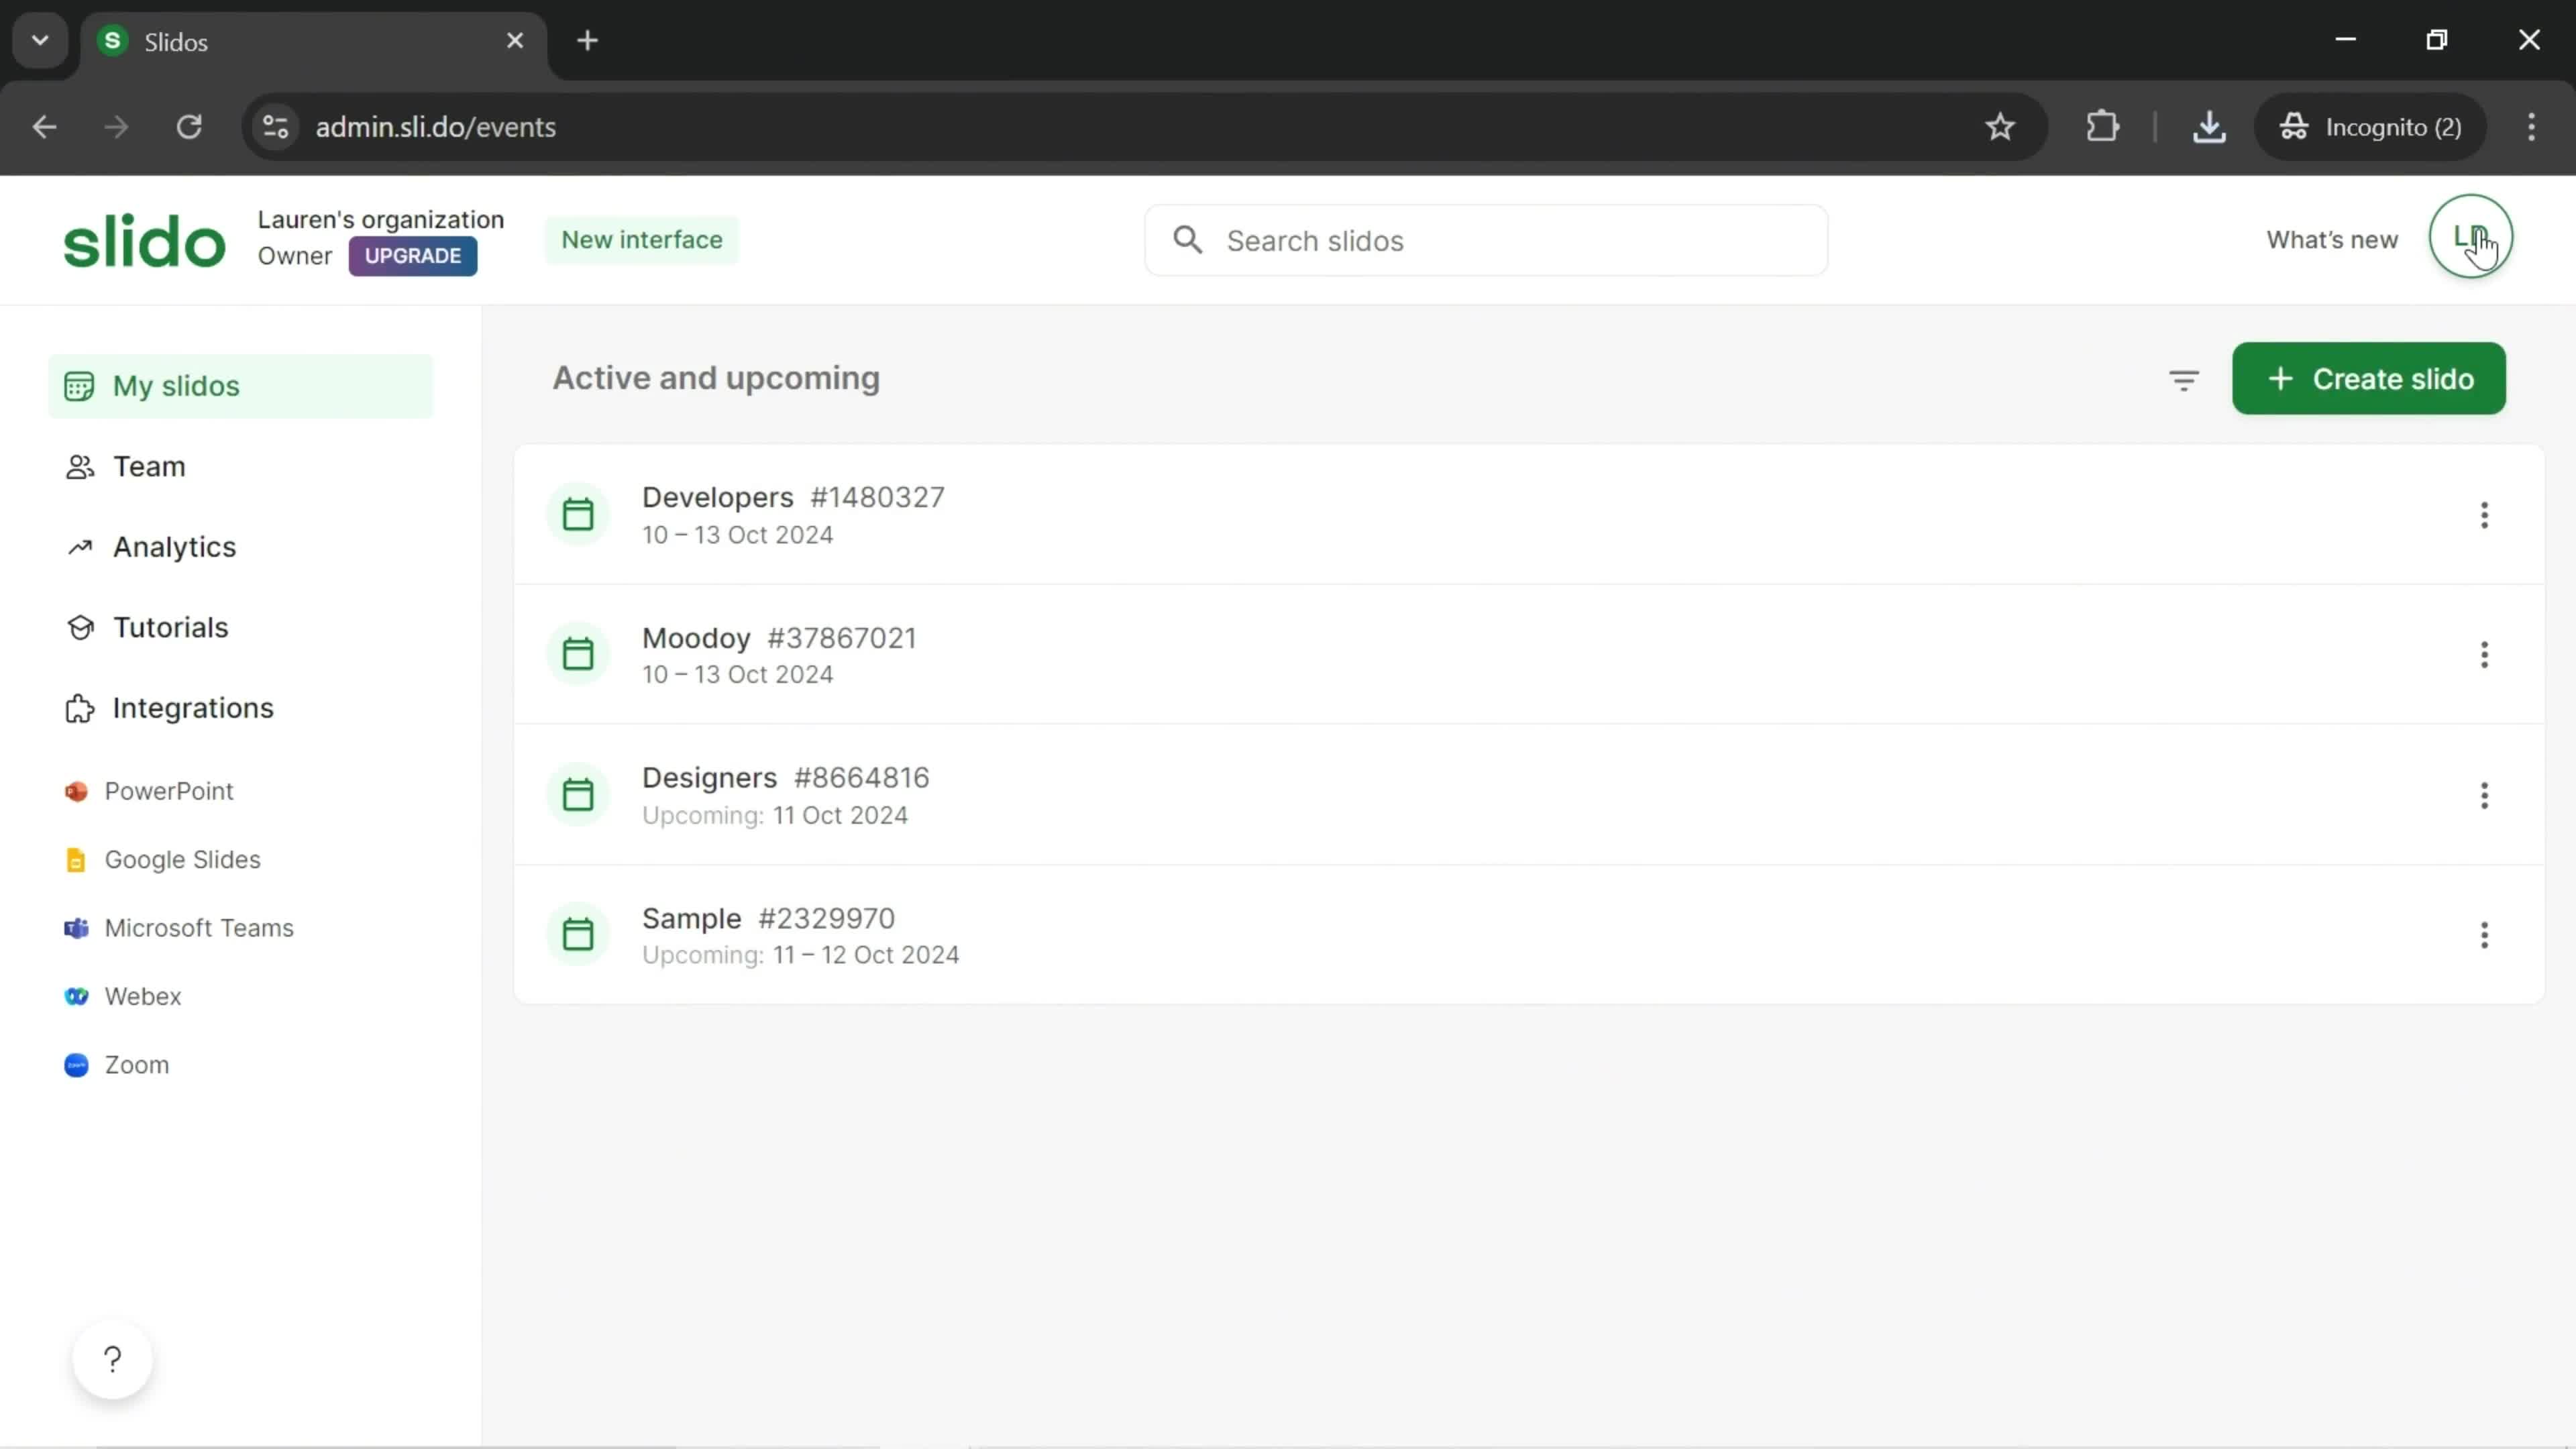Click the Zoom integration icon

(x=74, y=1063)
